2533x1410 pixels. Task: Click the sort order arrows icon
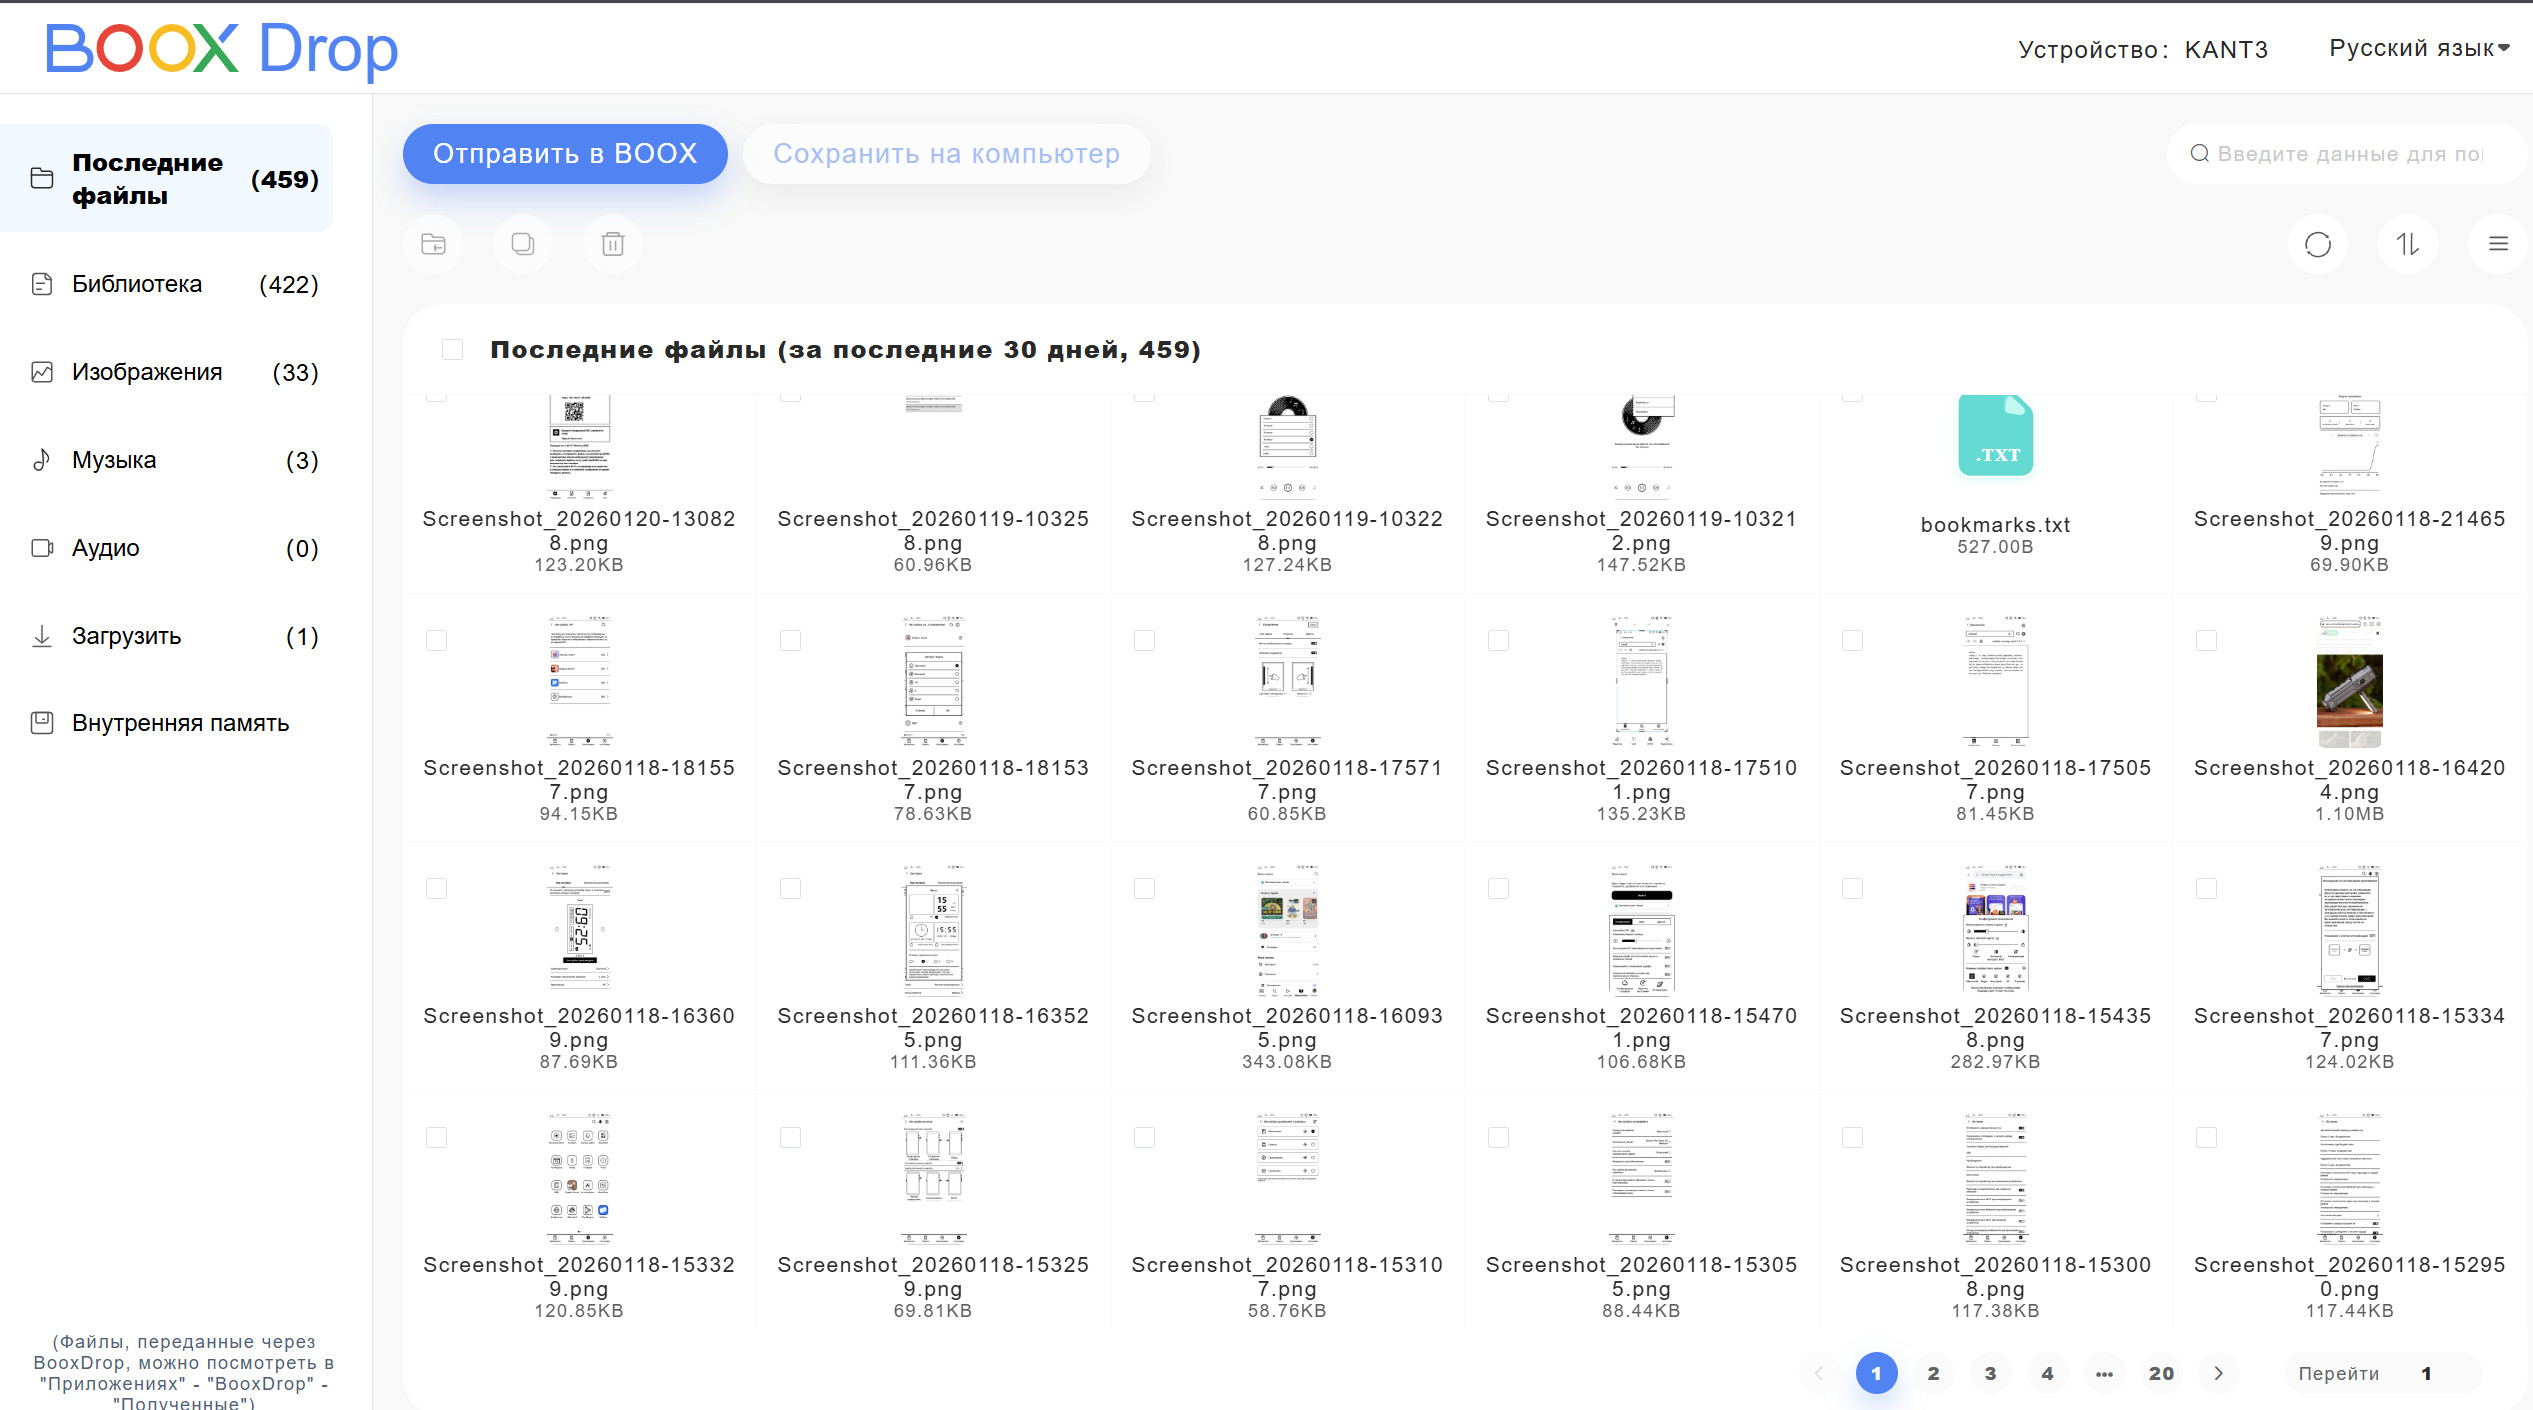[2407, 244]
